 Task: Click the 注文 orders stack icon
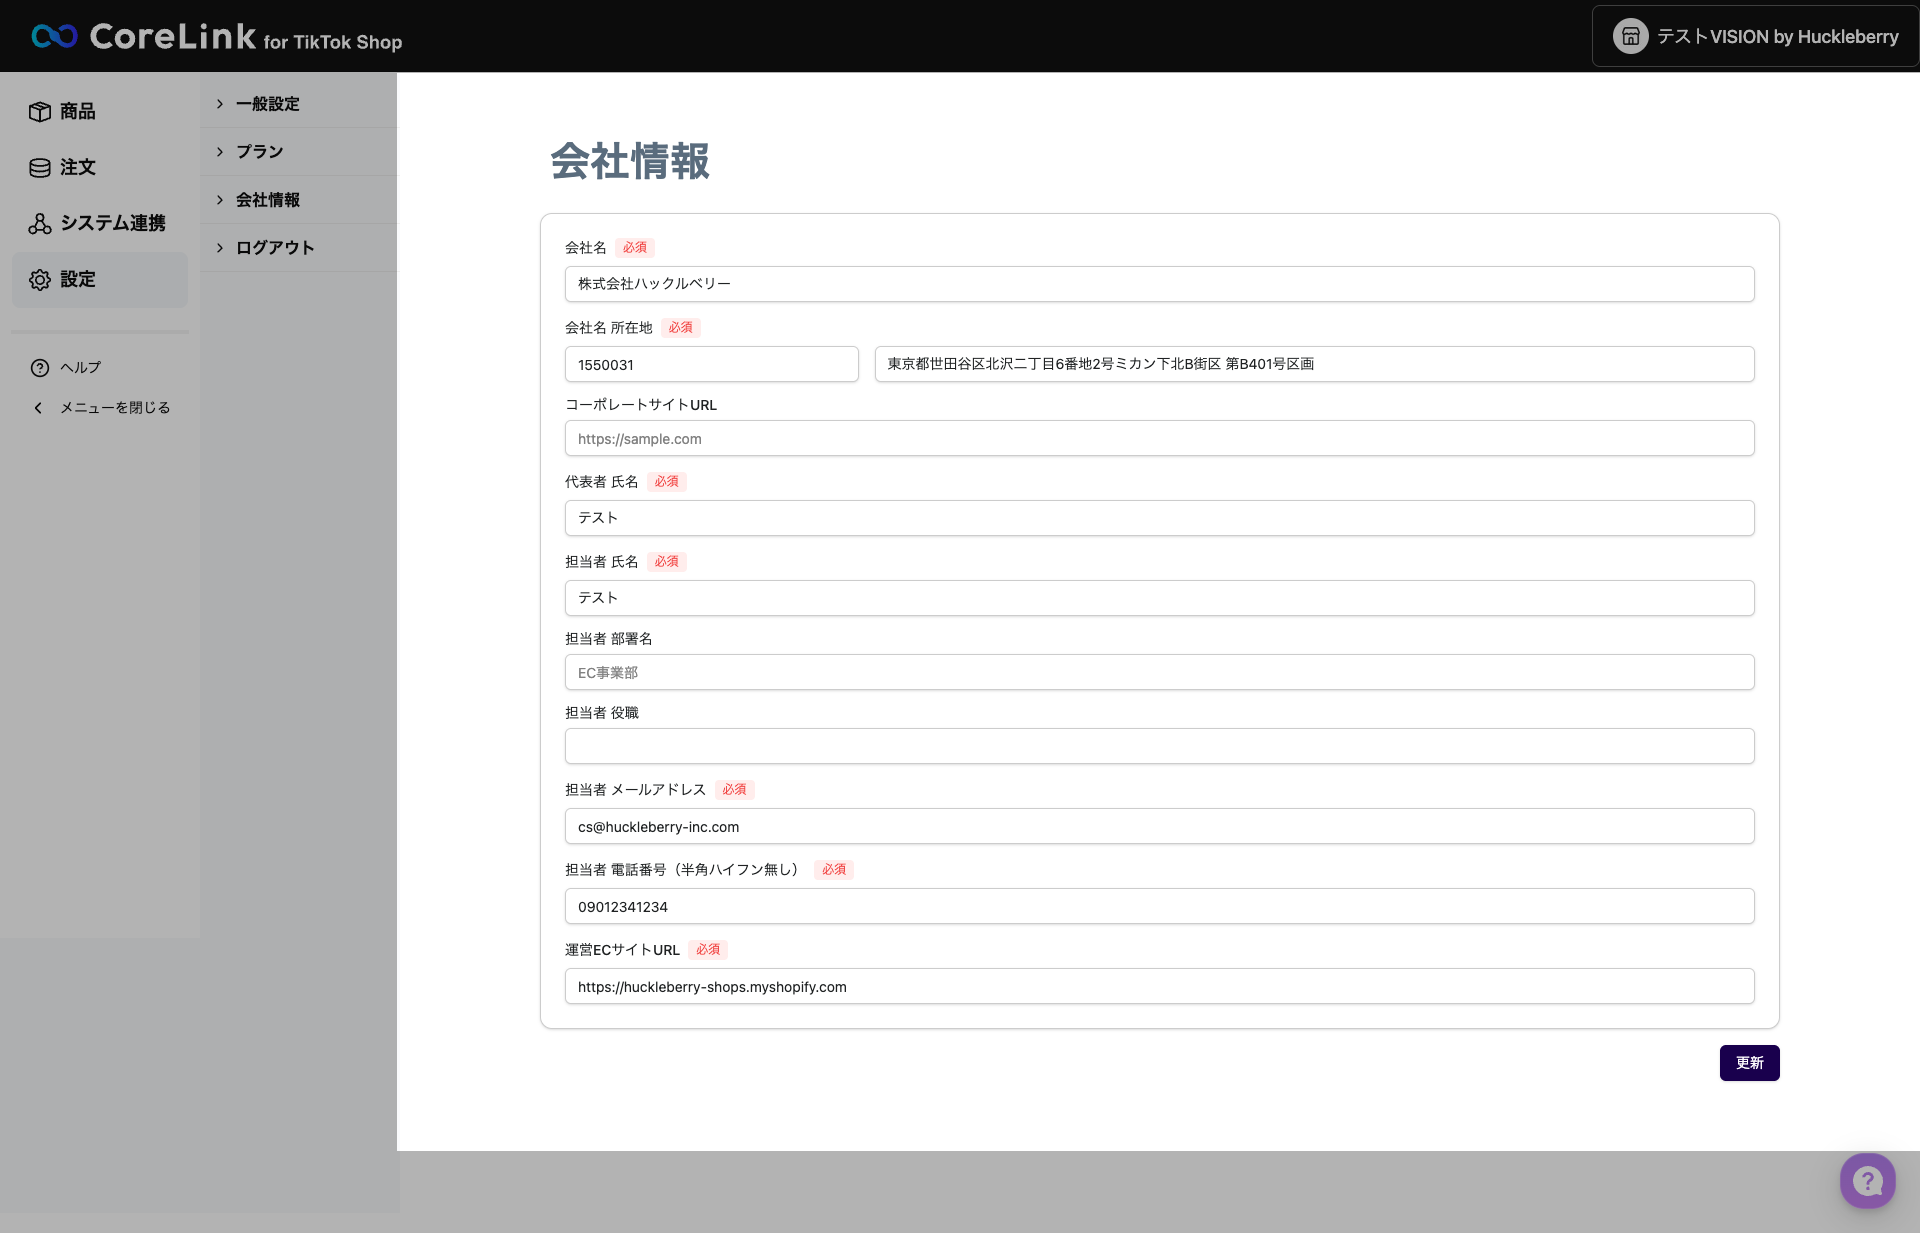pyautogui.click(x=40, y=168)
